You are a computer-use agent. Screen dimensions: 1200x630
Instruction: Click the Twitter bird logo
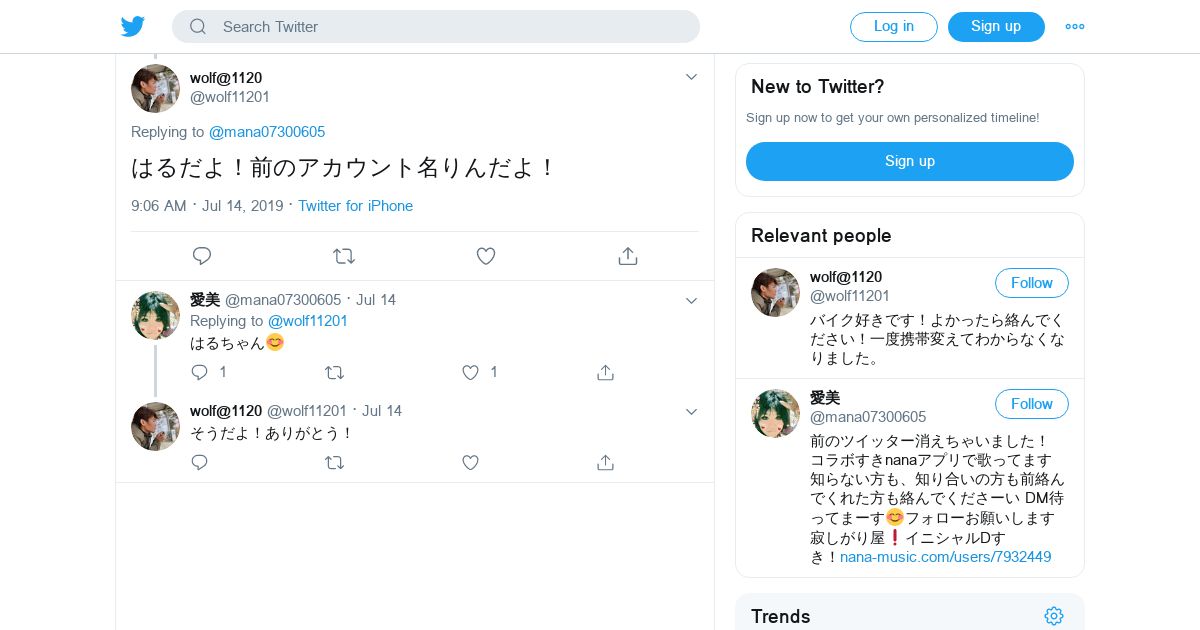tap(133, 27)
